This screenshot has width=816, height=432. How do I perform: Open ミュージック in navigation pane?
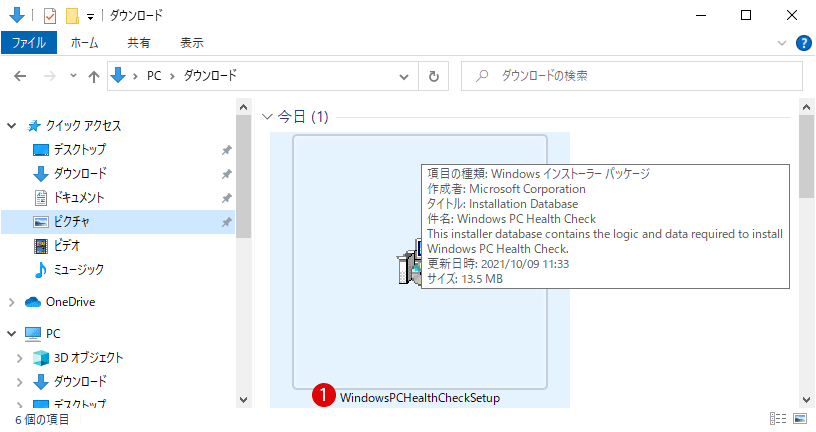pyautogui.click(x=79, y=269)
